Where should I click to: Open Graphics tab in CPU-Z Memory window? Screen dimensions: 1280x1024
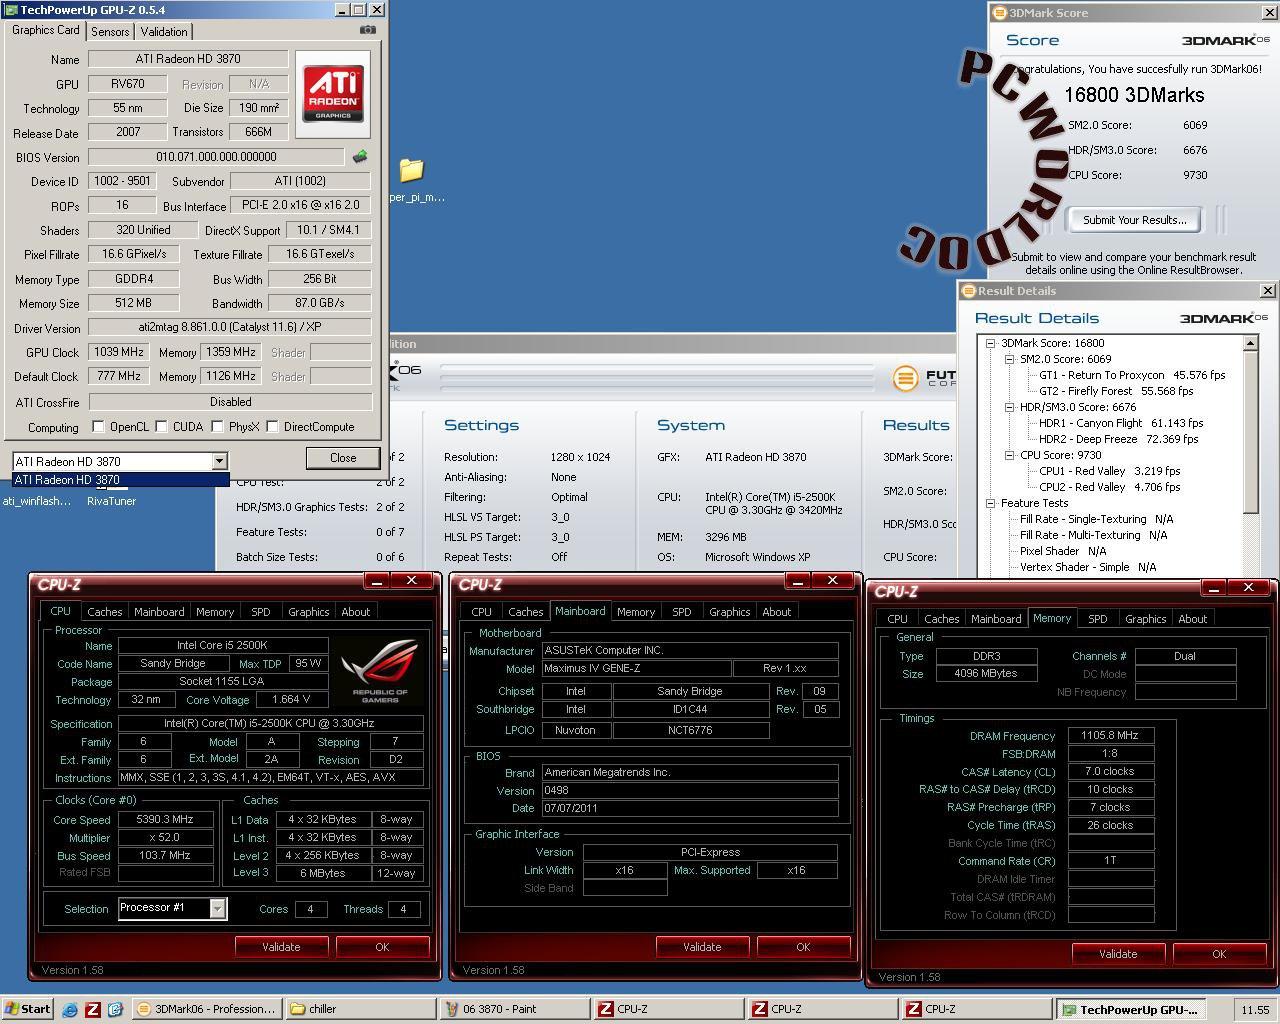point(1145,619)
